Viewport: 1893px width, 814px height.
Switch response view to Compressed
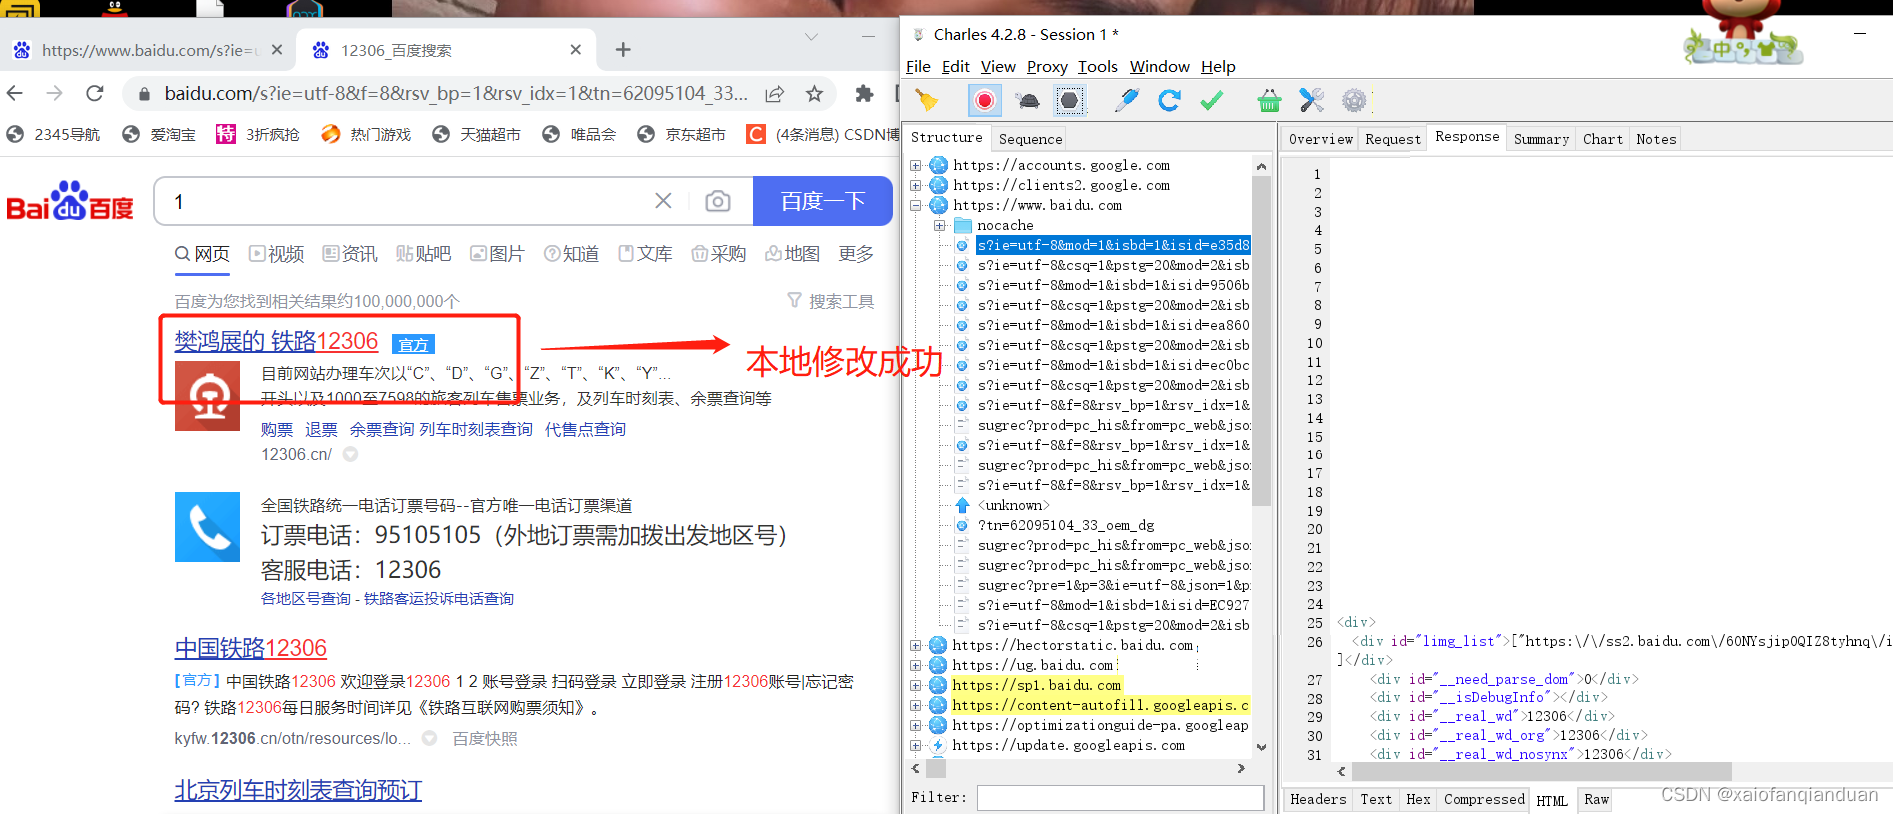[x=1484, y=799]
